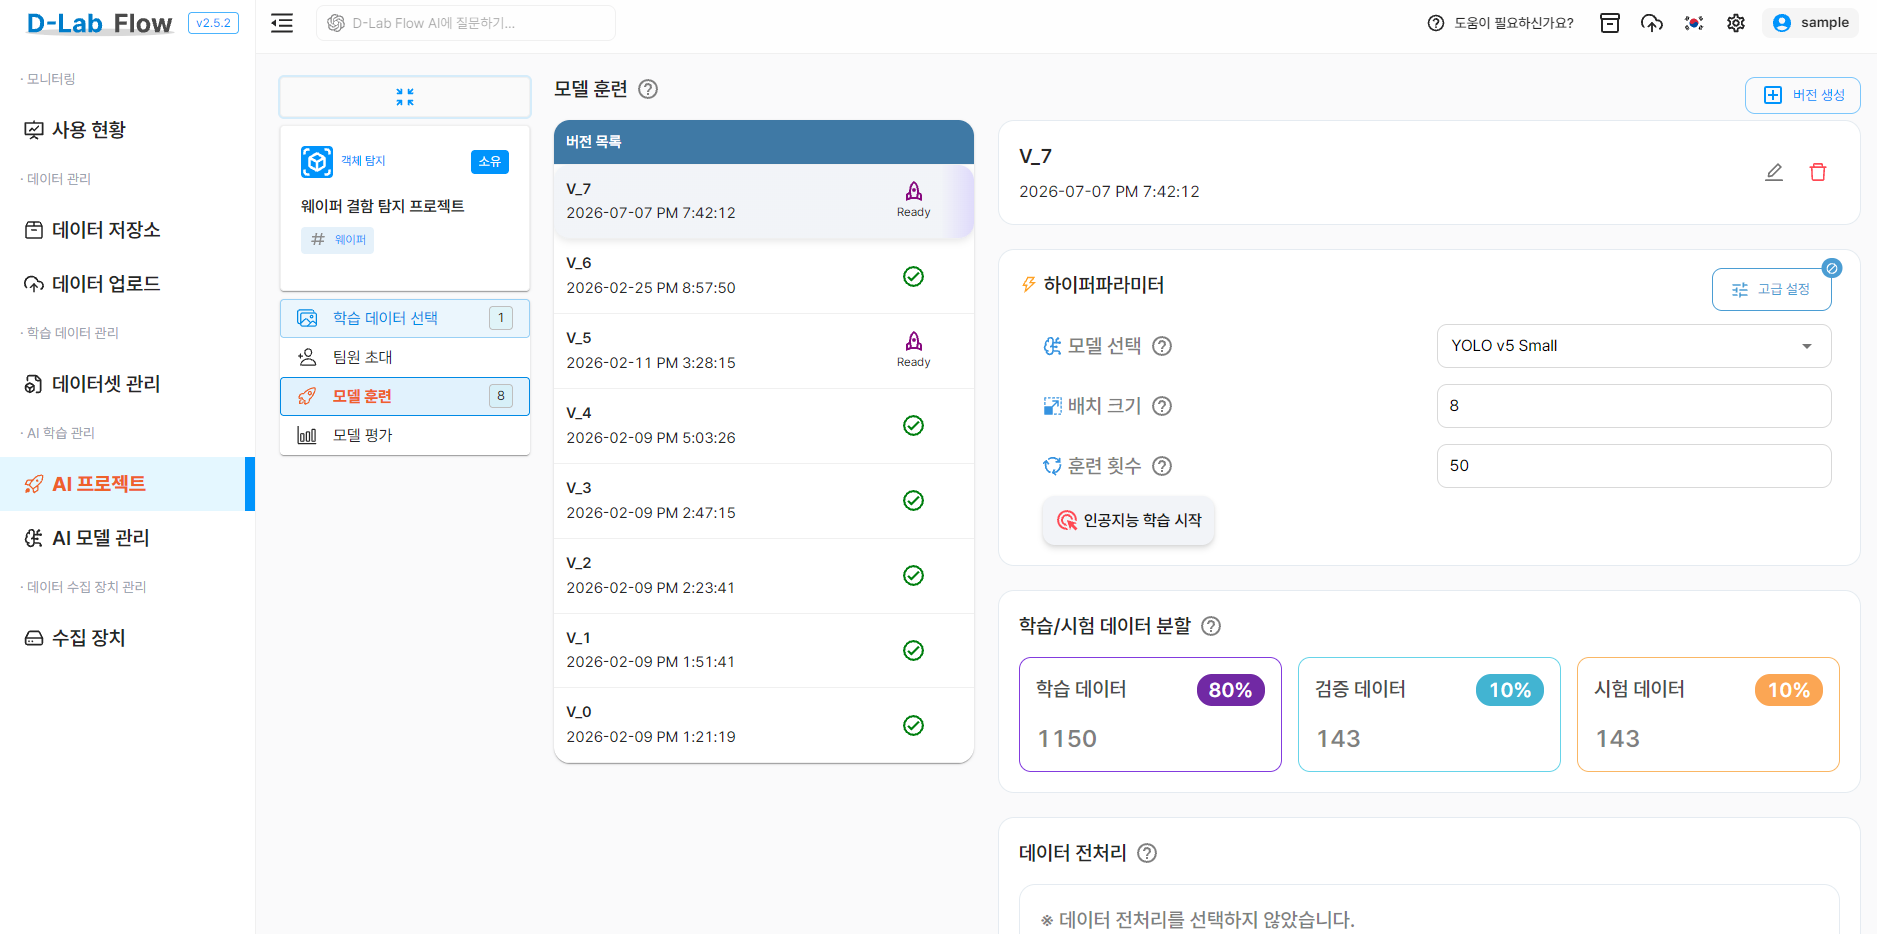
Task: Click the help circle icon in the top bar
Action: [x=1436, y=23]
